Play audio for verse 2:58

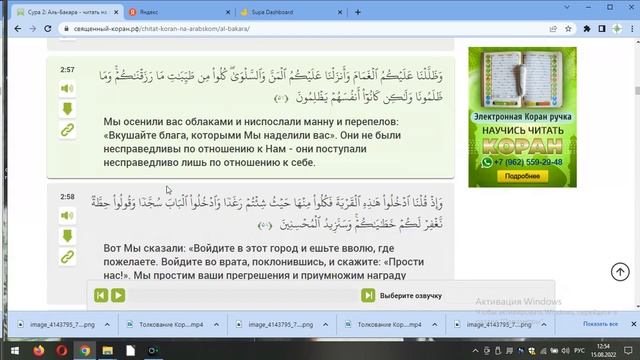click(67, 215)
